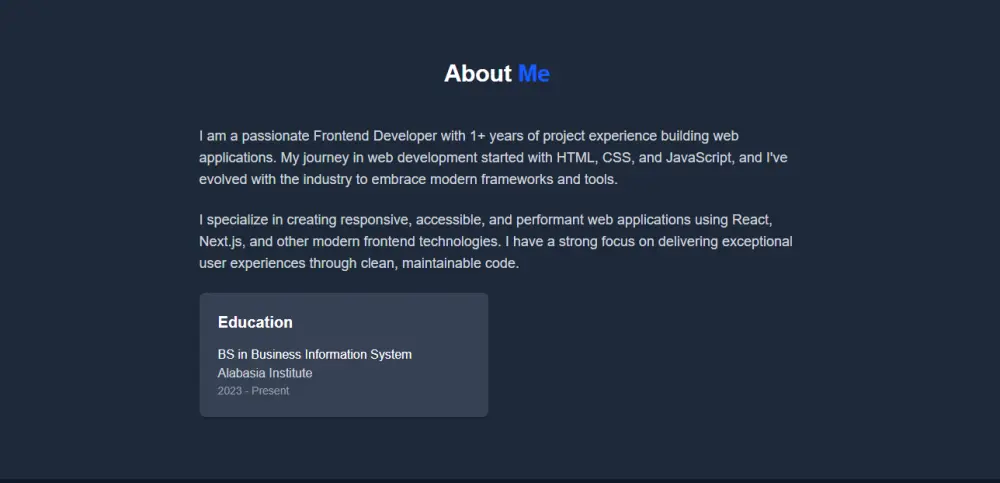Click the "Alabasia Institute" school name
This screenshot has height=483, width=1000.
point(265,373)
